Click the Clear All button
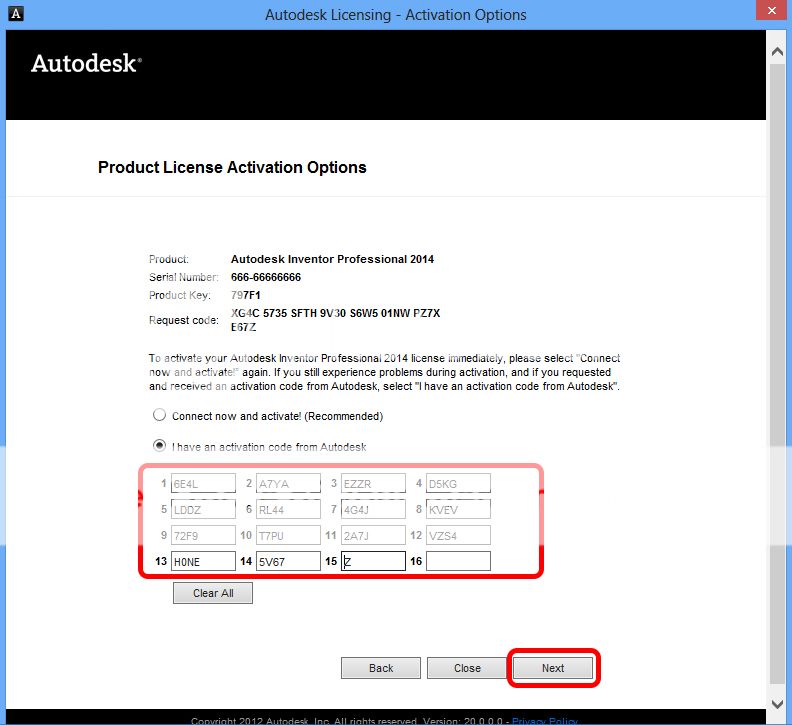This screenshot has height=725, width=792. click(213, 593)
